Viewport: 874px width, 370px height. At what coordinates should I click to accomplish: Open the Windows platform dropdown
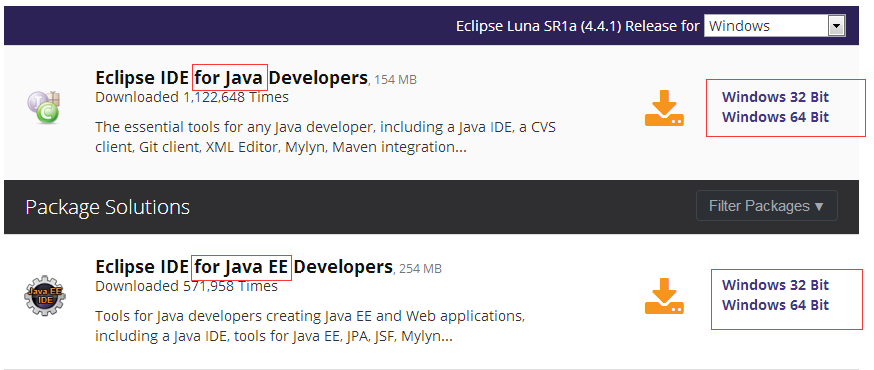point(775,26)
